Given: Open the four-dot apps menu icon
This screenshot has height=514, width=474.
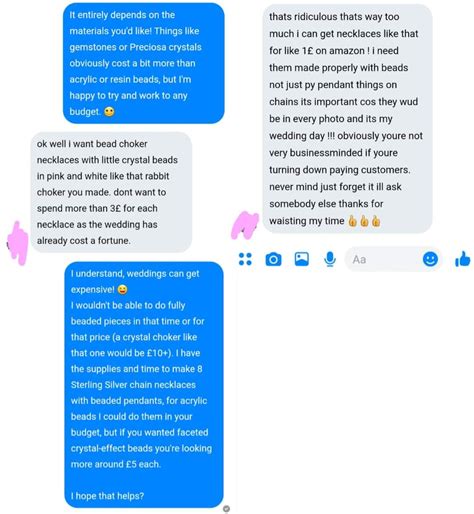Looking at the screenshot, I should [245, 259].
